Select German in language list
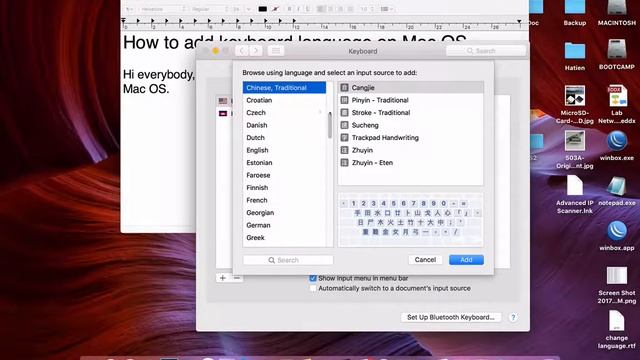640x360 pixels. click(284, 225)
